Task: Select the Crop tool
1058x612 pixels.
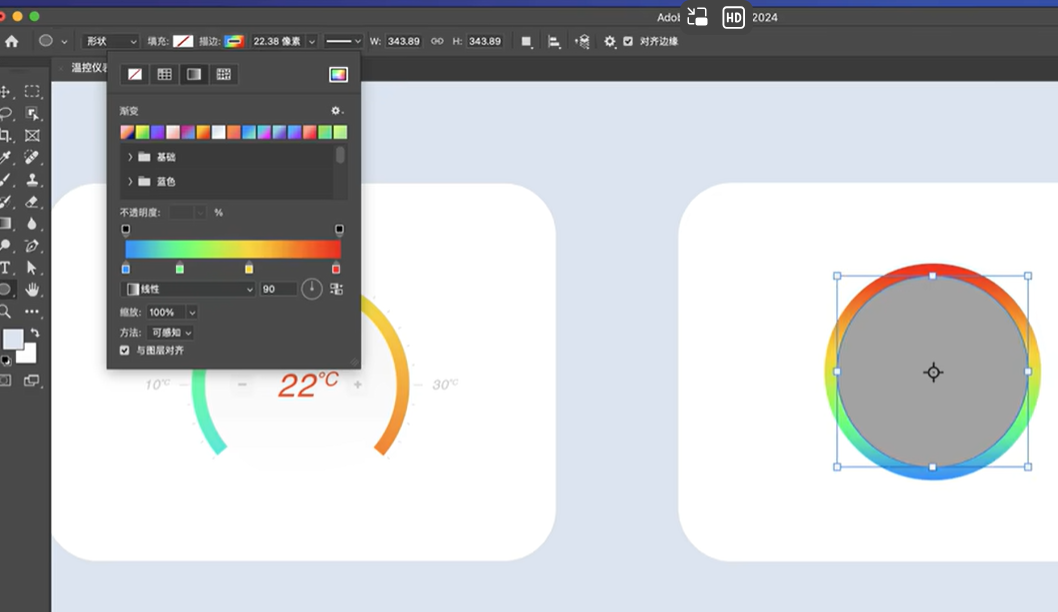Action: point(5,136)
